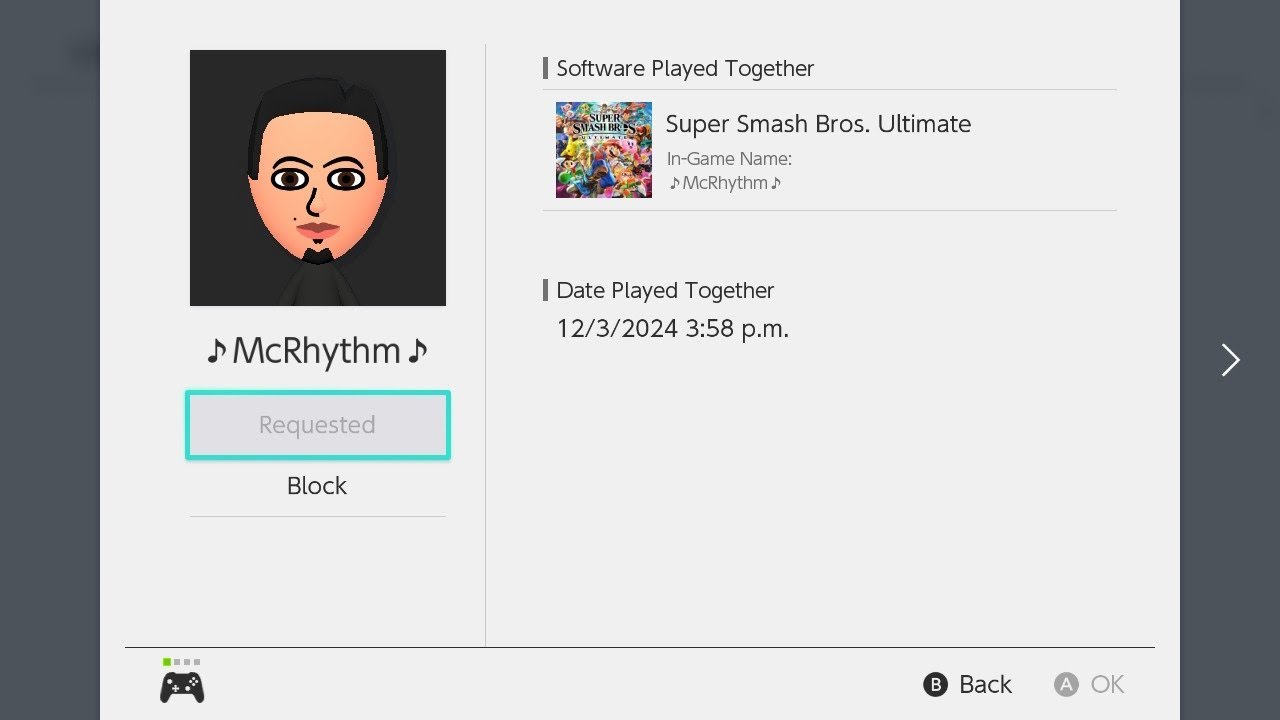
Task: Click the small in-game name ♪McRhythm♪ under the game title
Action: [x=725, y=183]
